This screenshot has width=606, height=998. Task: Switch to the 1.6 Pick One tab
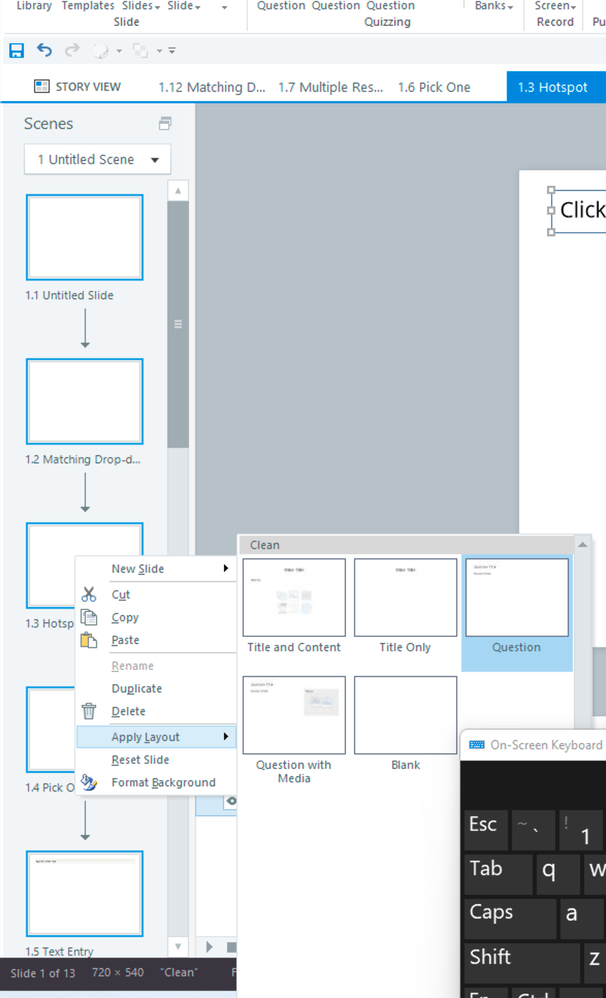pyautogui.click(x=434, y=87)
